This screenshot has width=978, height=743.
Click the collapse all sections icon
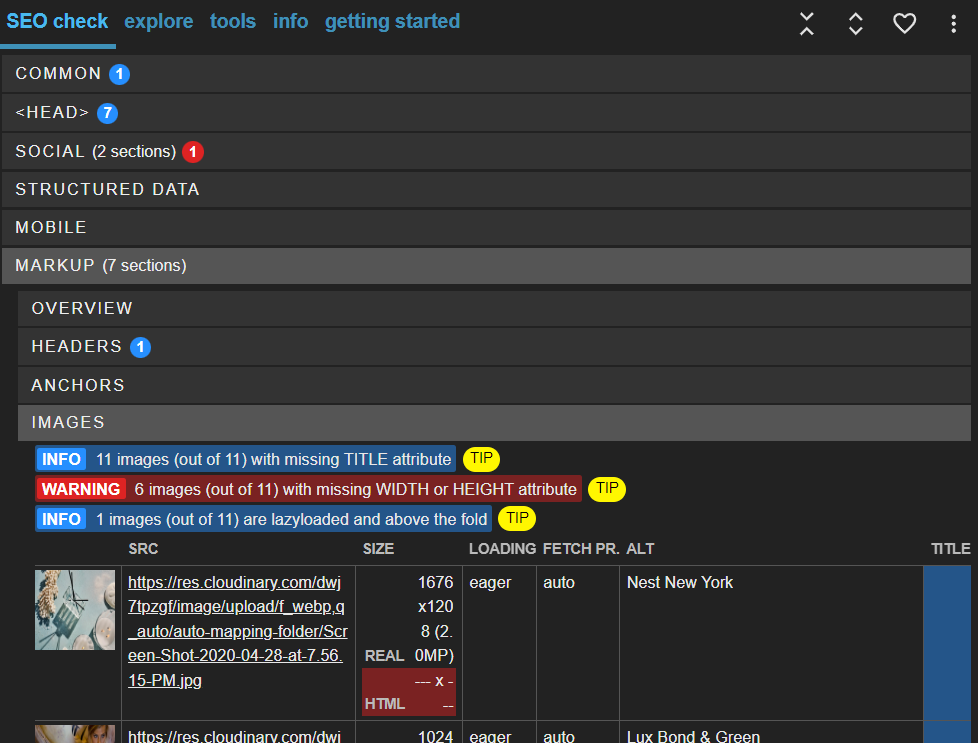807,24
